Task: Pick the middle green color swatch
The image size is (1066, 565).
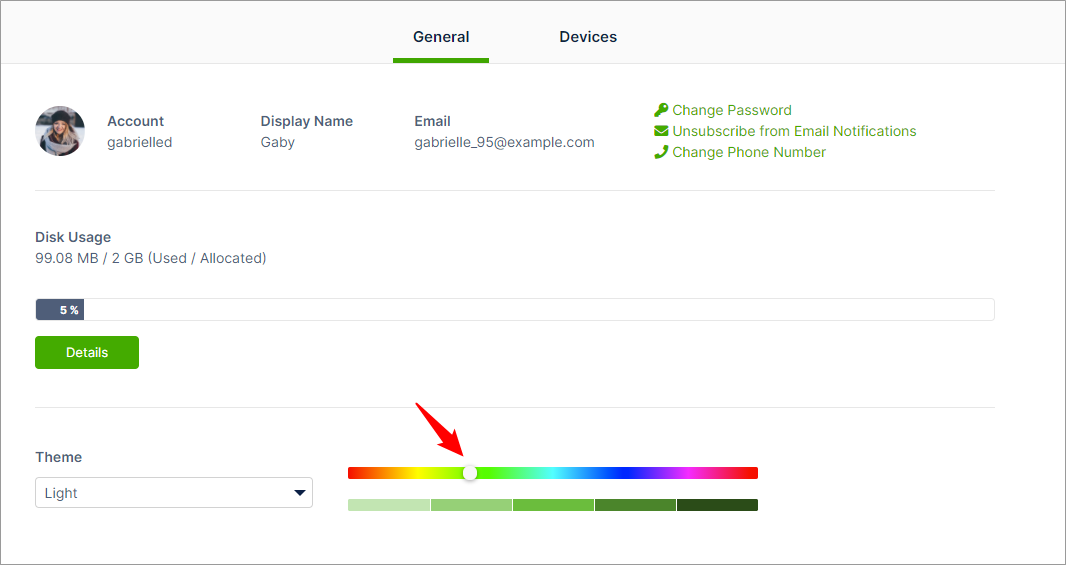Action: 553,505
